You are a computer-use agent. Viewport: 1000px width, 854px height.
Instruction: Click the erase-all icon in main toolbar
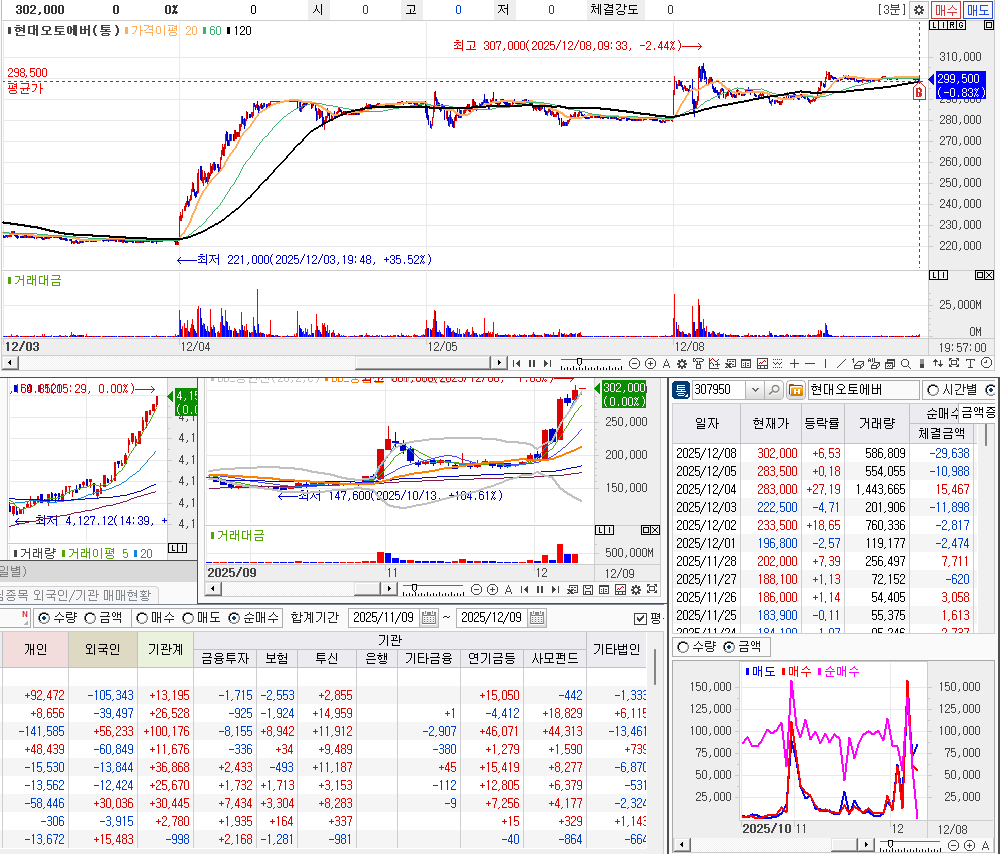[x=874, y=364]
